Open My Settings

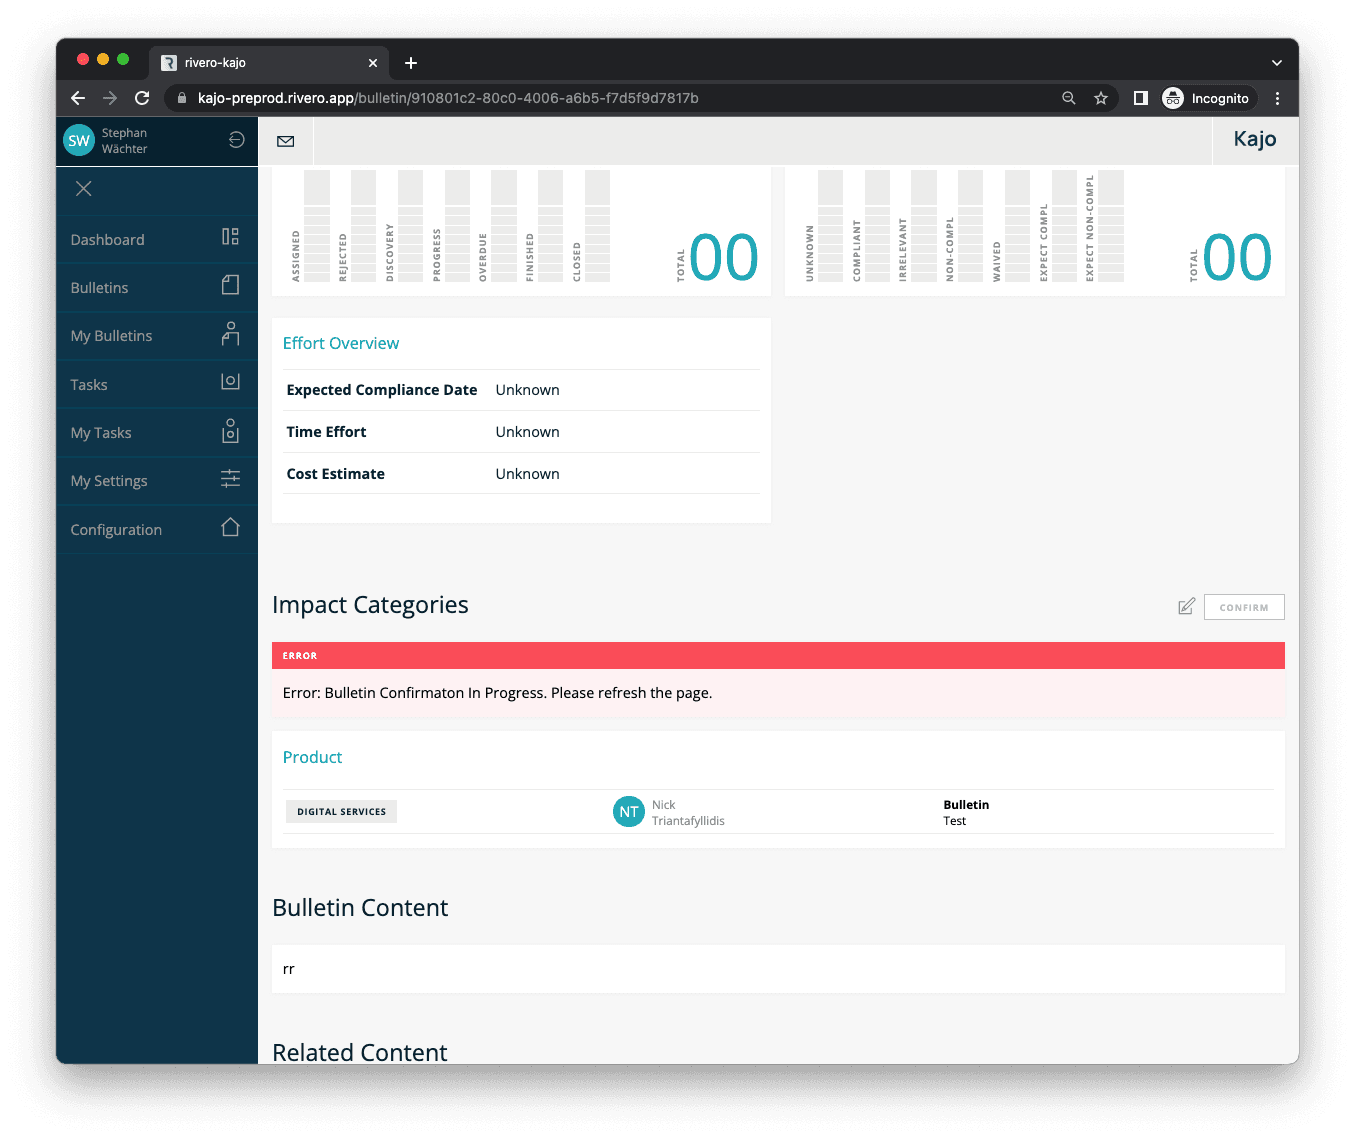[x=157, y=481]
